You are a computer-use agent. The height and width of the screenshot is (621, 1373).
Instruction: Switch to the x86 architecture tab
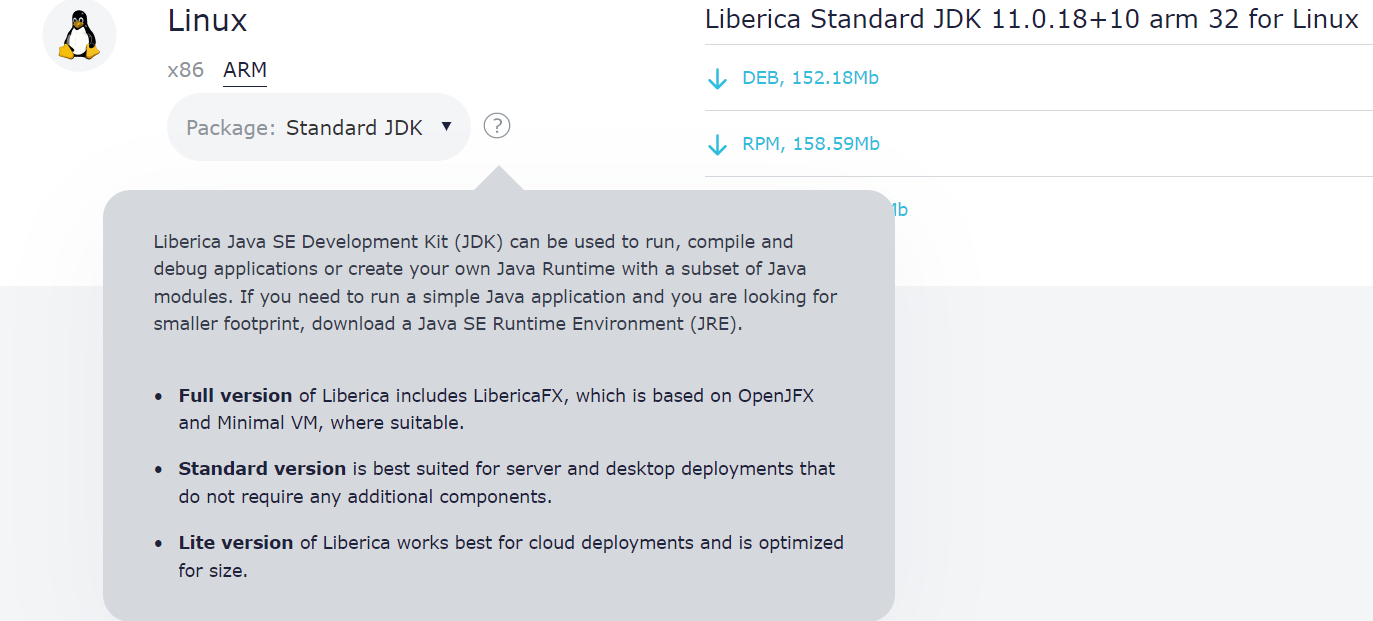point(186,70)
